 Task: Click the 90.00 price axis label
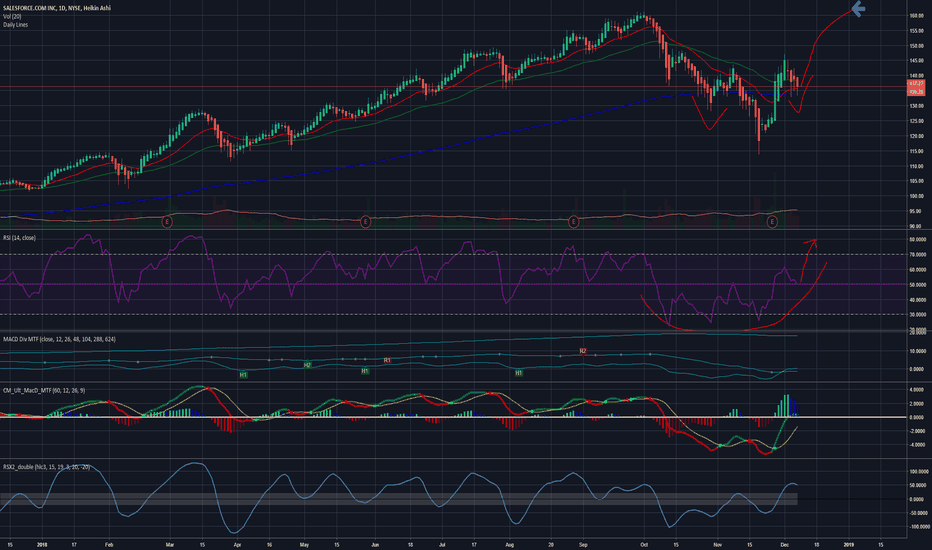tap(916, 226)
